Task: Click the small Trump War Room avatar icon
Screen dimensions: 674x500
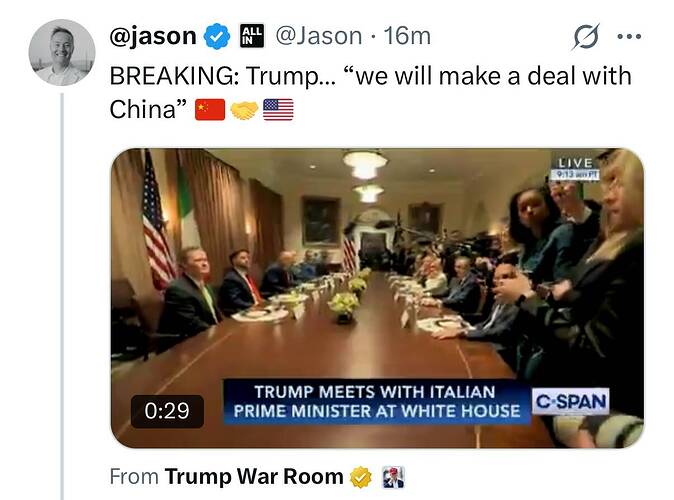Action: click(393, 477)
